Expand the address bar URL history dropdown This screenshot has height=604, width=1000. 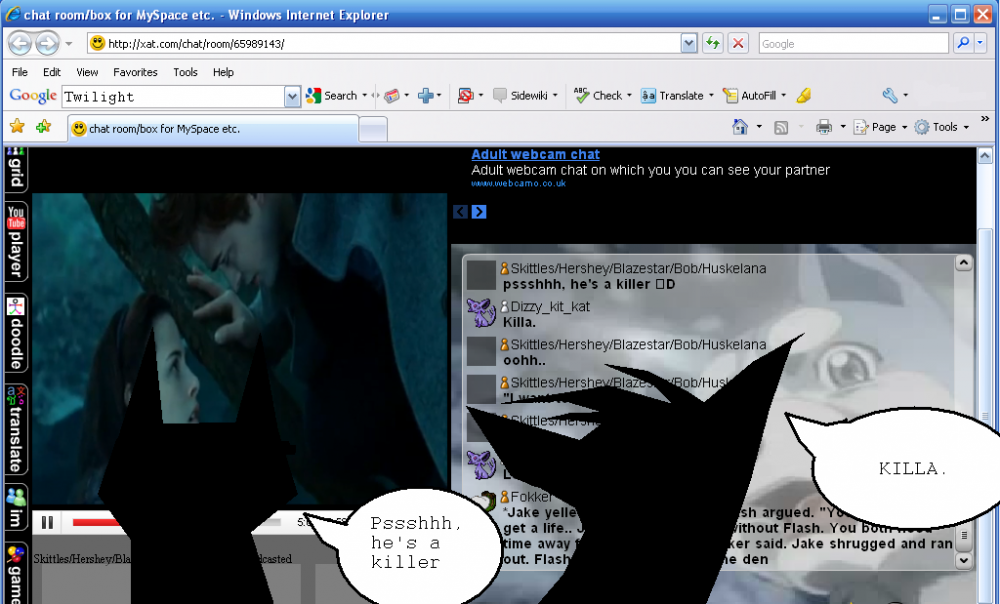[689, 43]
